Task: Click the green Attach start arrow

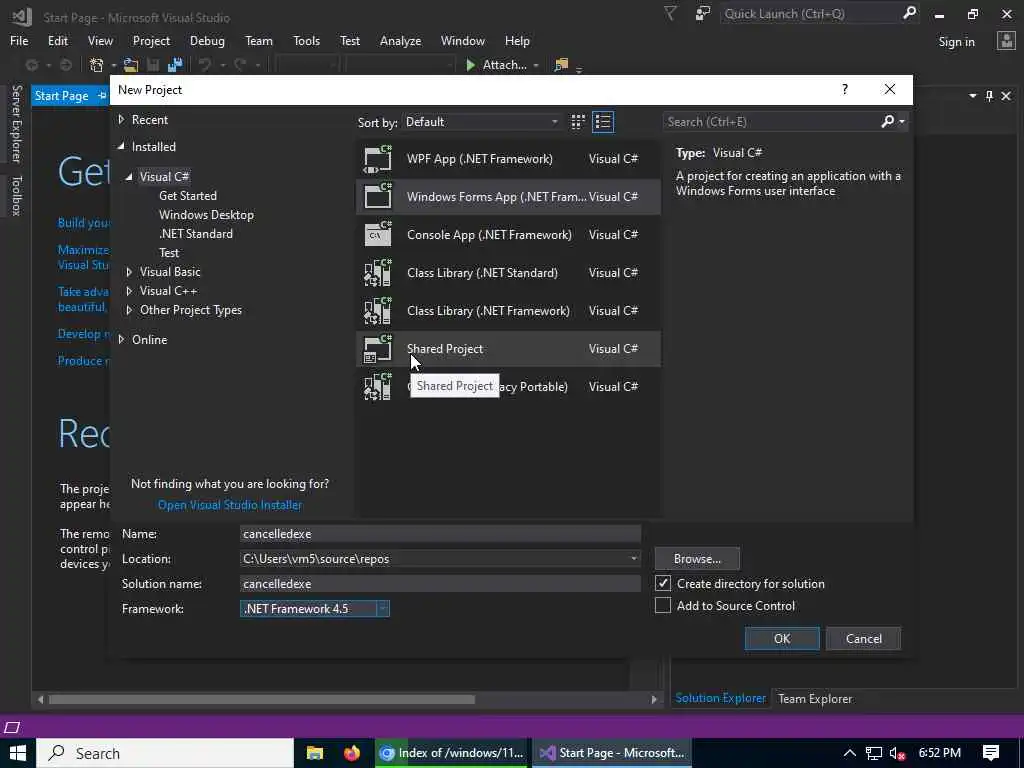Action: [470, 65]
